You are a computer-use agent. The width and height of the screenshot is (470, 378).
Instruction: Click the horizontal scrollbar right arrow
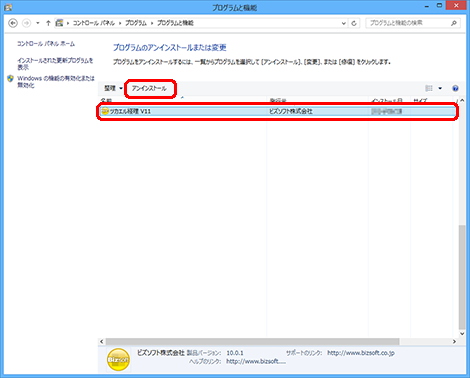[x=454, y=342]
